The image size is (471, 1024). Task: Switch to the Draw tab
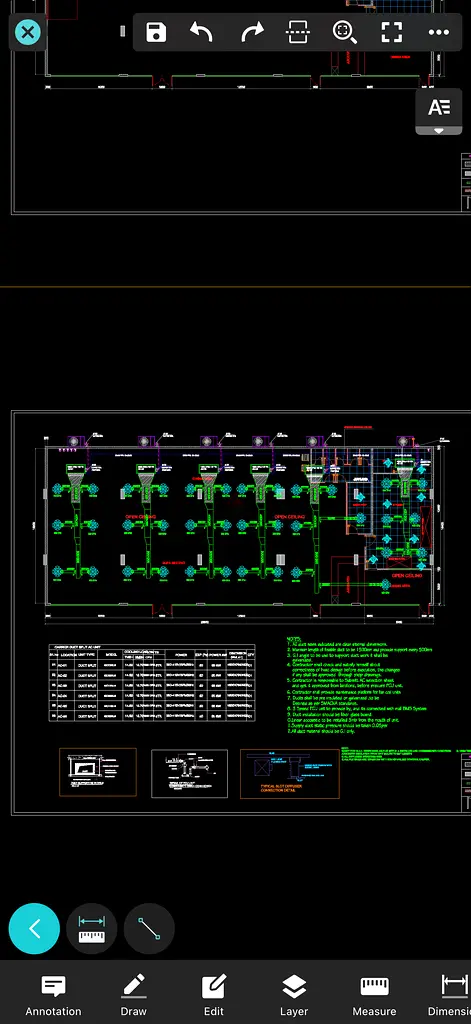(x=134, y=996)
